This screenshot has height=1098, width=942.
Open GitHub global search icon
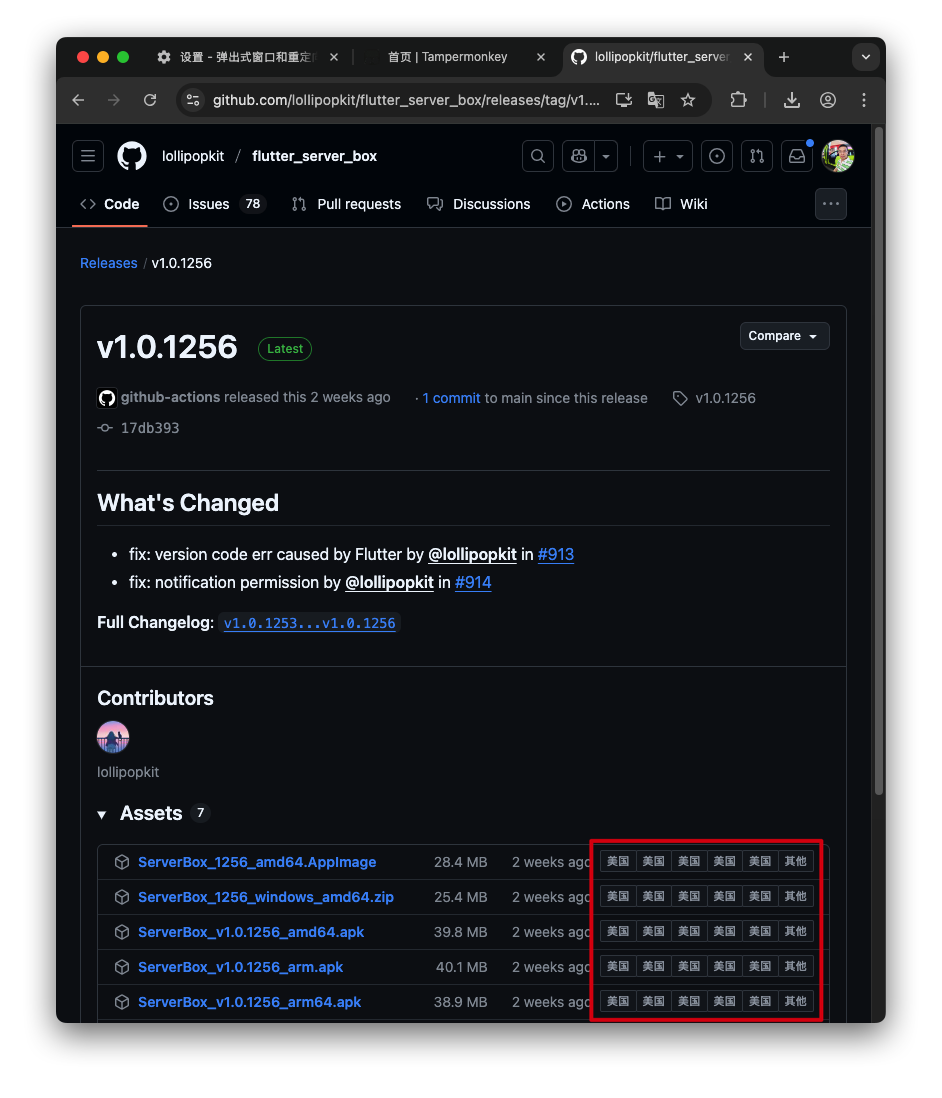[x=538, y=156]
